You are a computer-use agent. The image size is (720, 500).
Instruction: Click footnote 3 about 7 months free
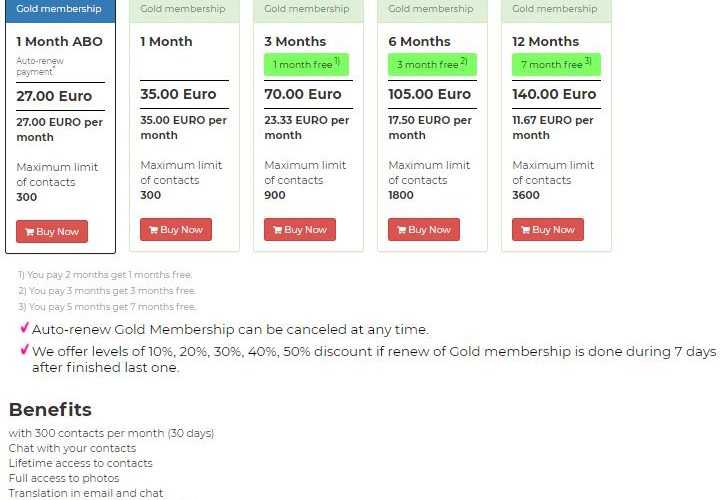click(107, 307)
